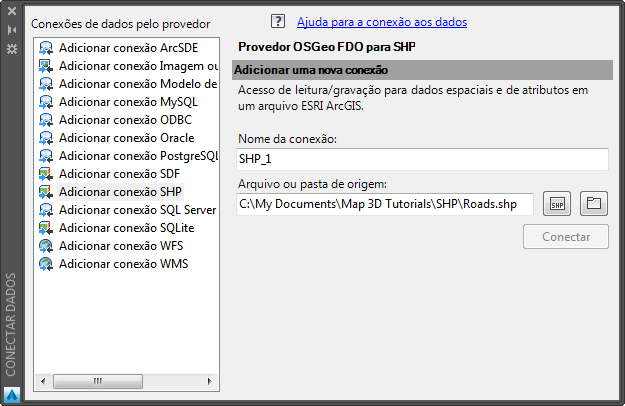Screen dimensions: 625x406
Task: Select Adicionar conexão WFS
Action: (121, 246)
